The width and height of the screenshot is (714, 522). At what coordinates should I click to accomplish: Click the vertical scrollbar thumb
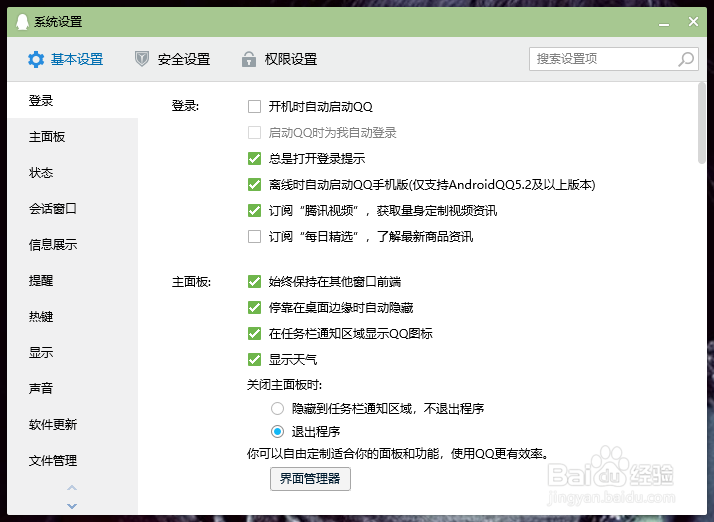702,123
